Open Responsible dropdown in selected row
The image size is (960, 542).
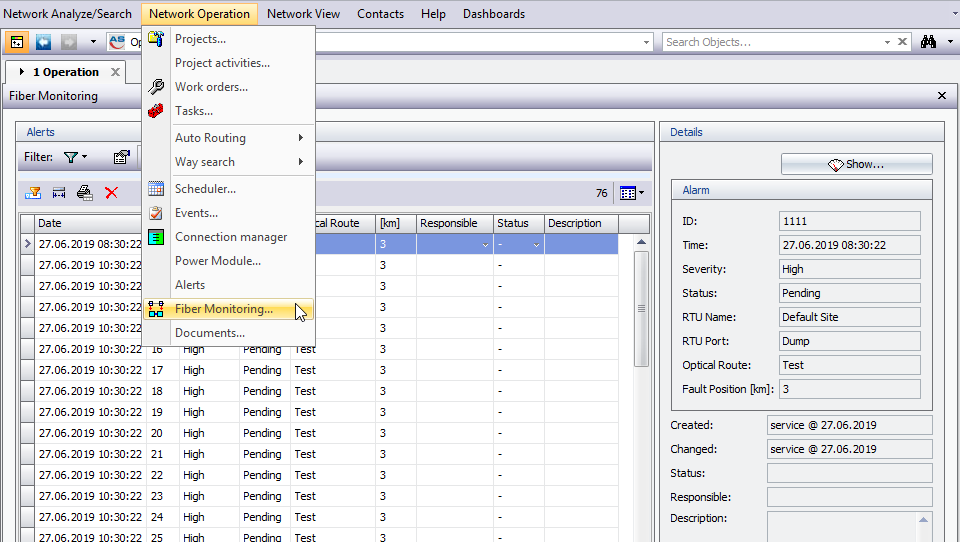[485, 244]
